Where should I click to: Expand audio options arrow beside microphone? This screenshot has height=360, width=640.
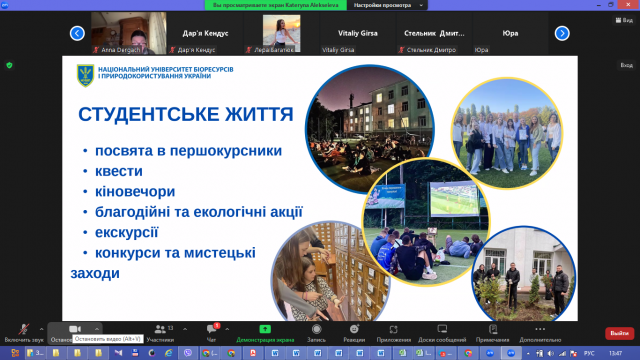(x=42, y=329)
